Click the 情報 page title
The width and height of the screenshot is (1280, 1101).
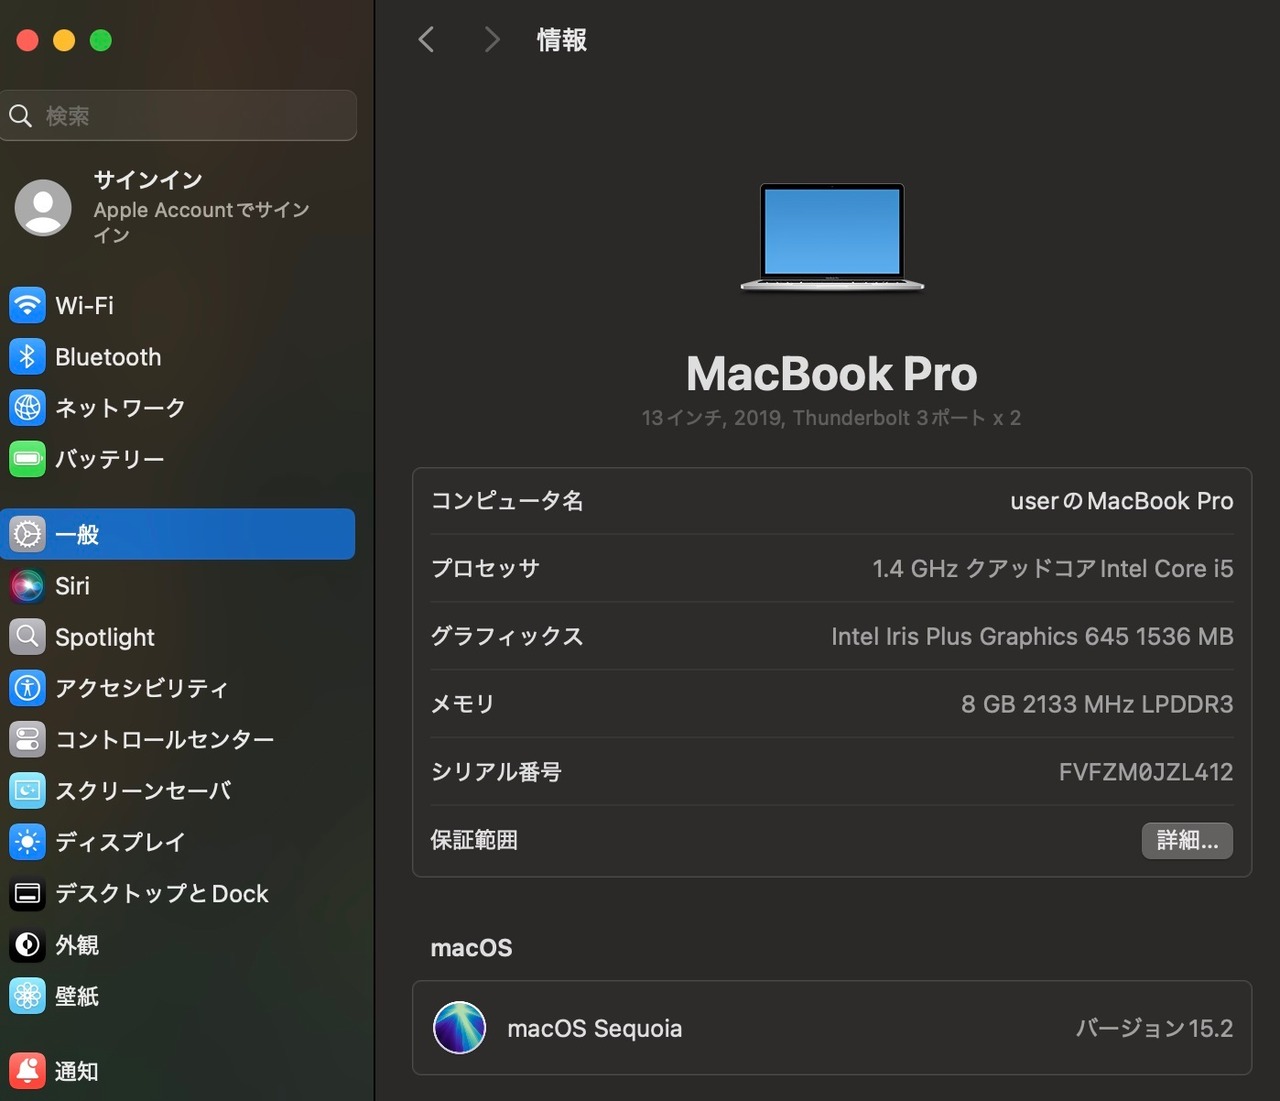coord(562,40)
